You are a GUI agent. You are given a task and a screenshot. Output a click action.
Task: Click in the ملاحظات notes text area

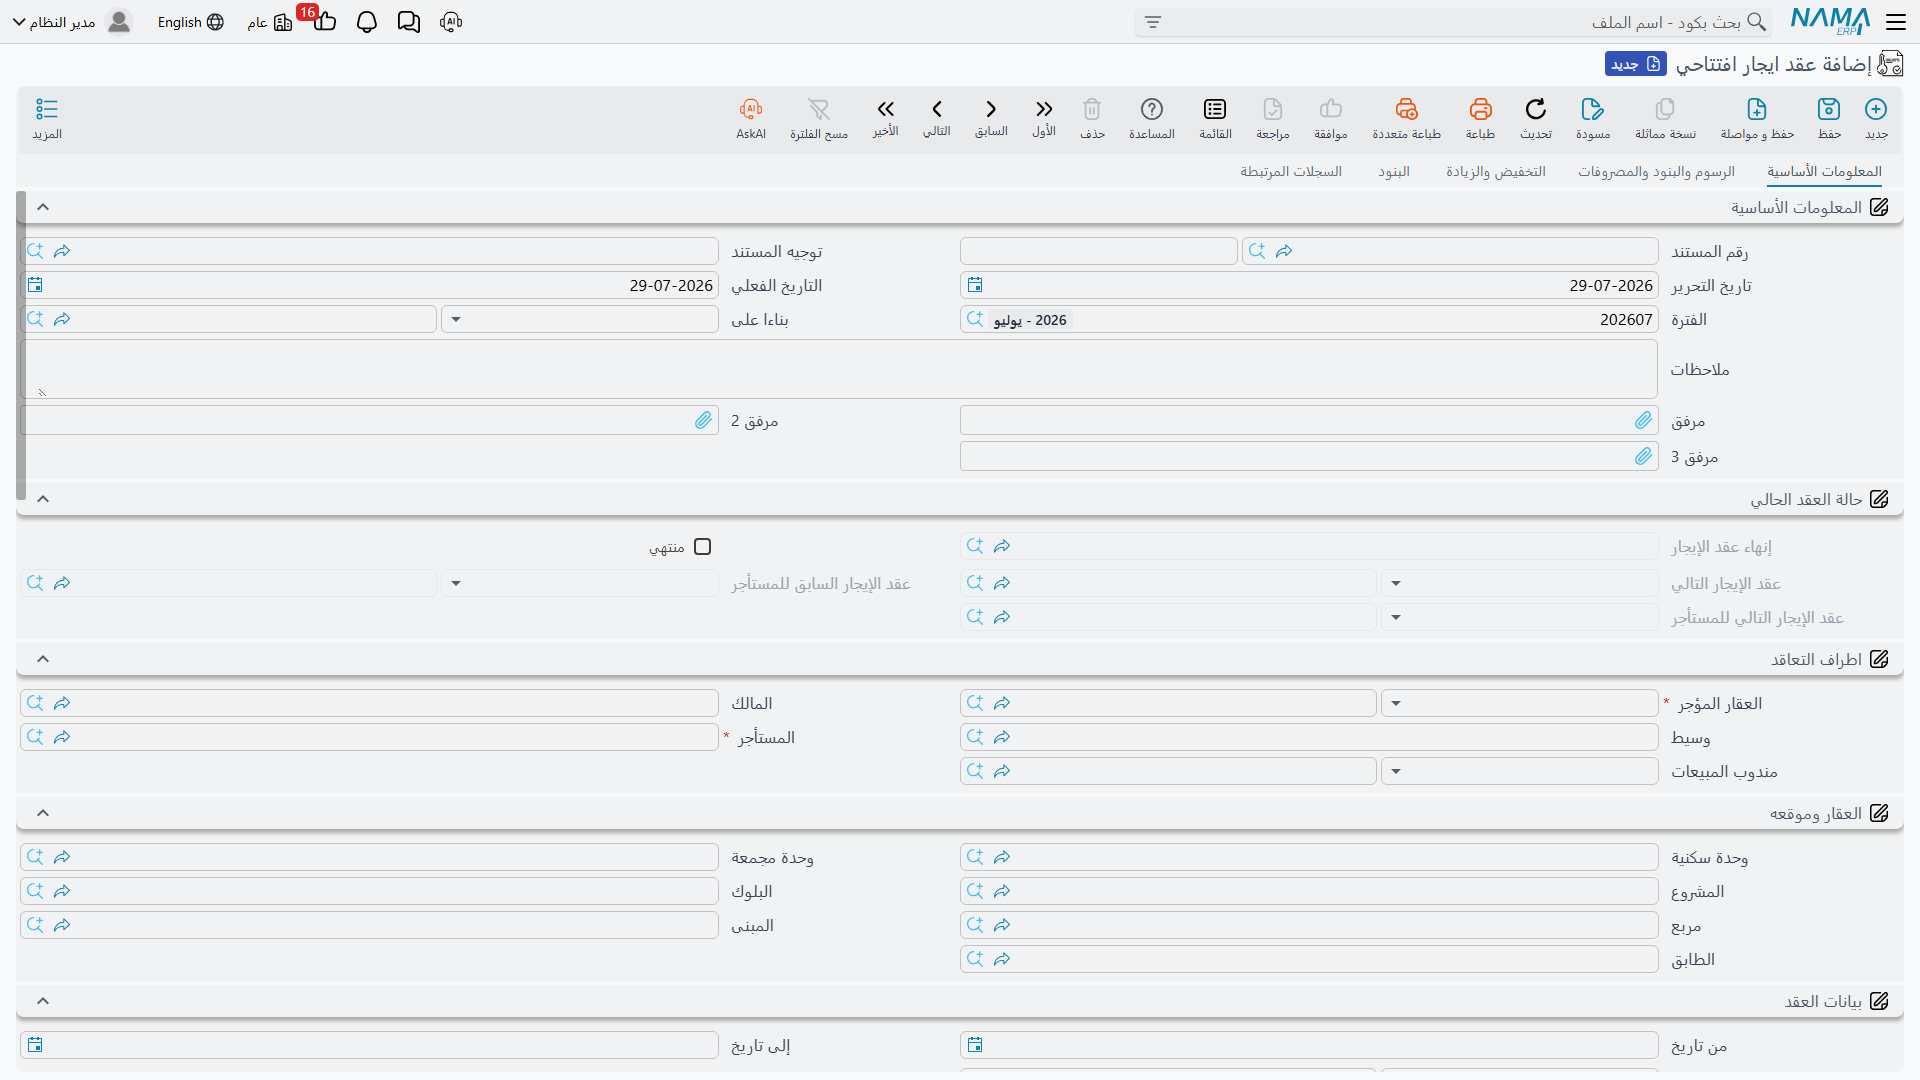coord(839,369)
